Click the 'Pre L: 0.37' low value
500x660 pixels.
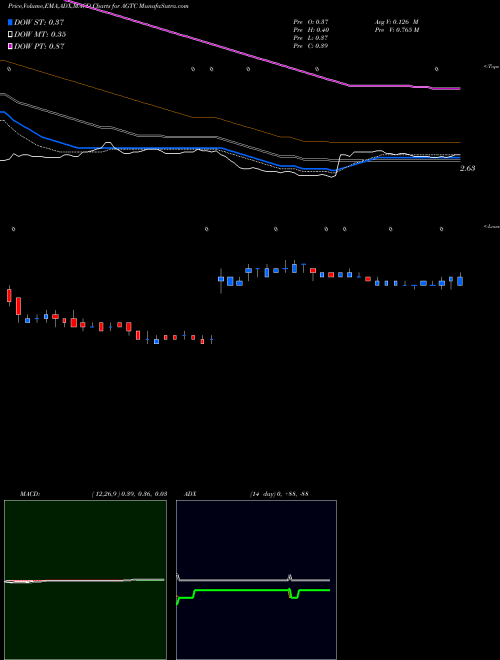[x=311, y=38]
